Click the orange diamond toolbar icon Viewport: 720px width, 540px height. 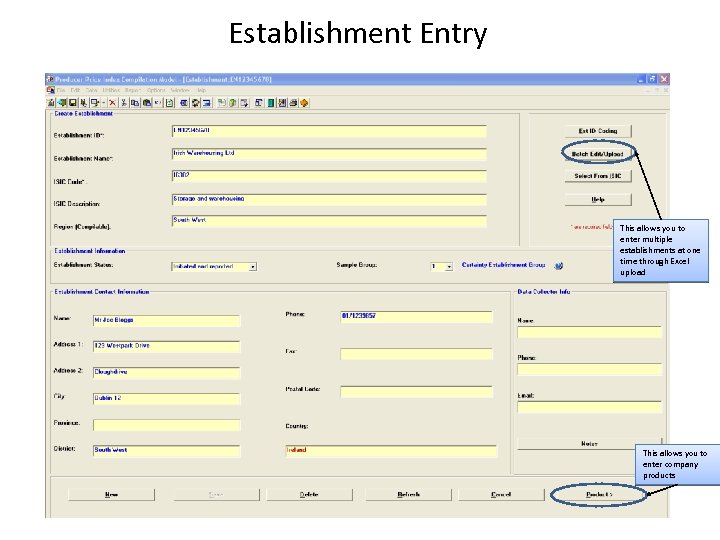[x=304, y=103]
